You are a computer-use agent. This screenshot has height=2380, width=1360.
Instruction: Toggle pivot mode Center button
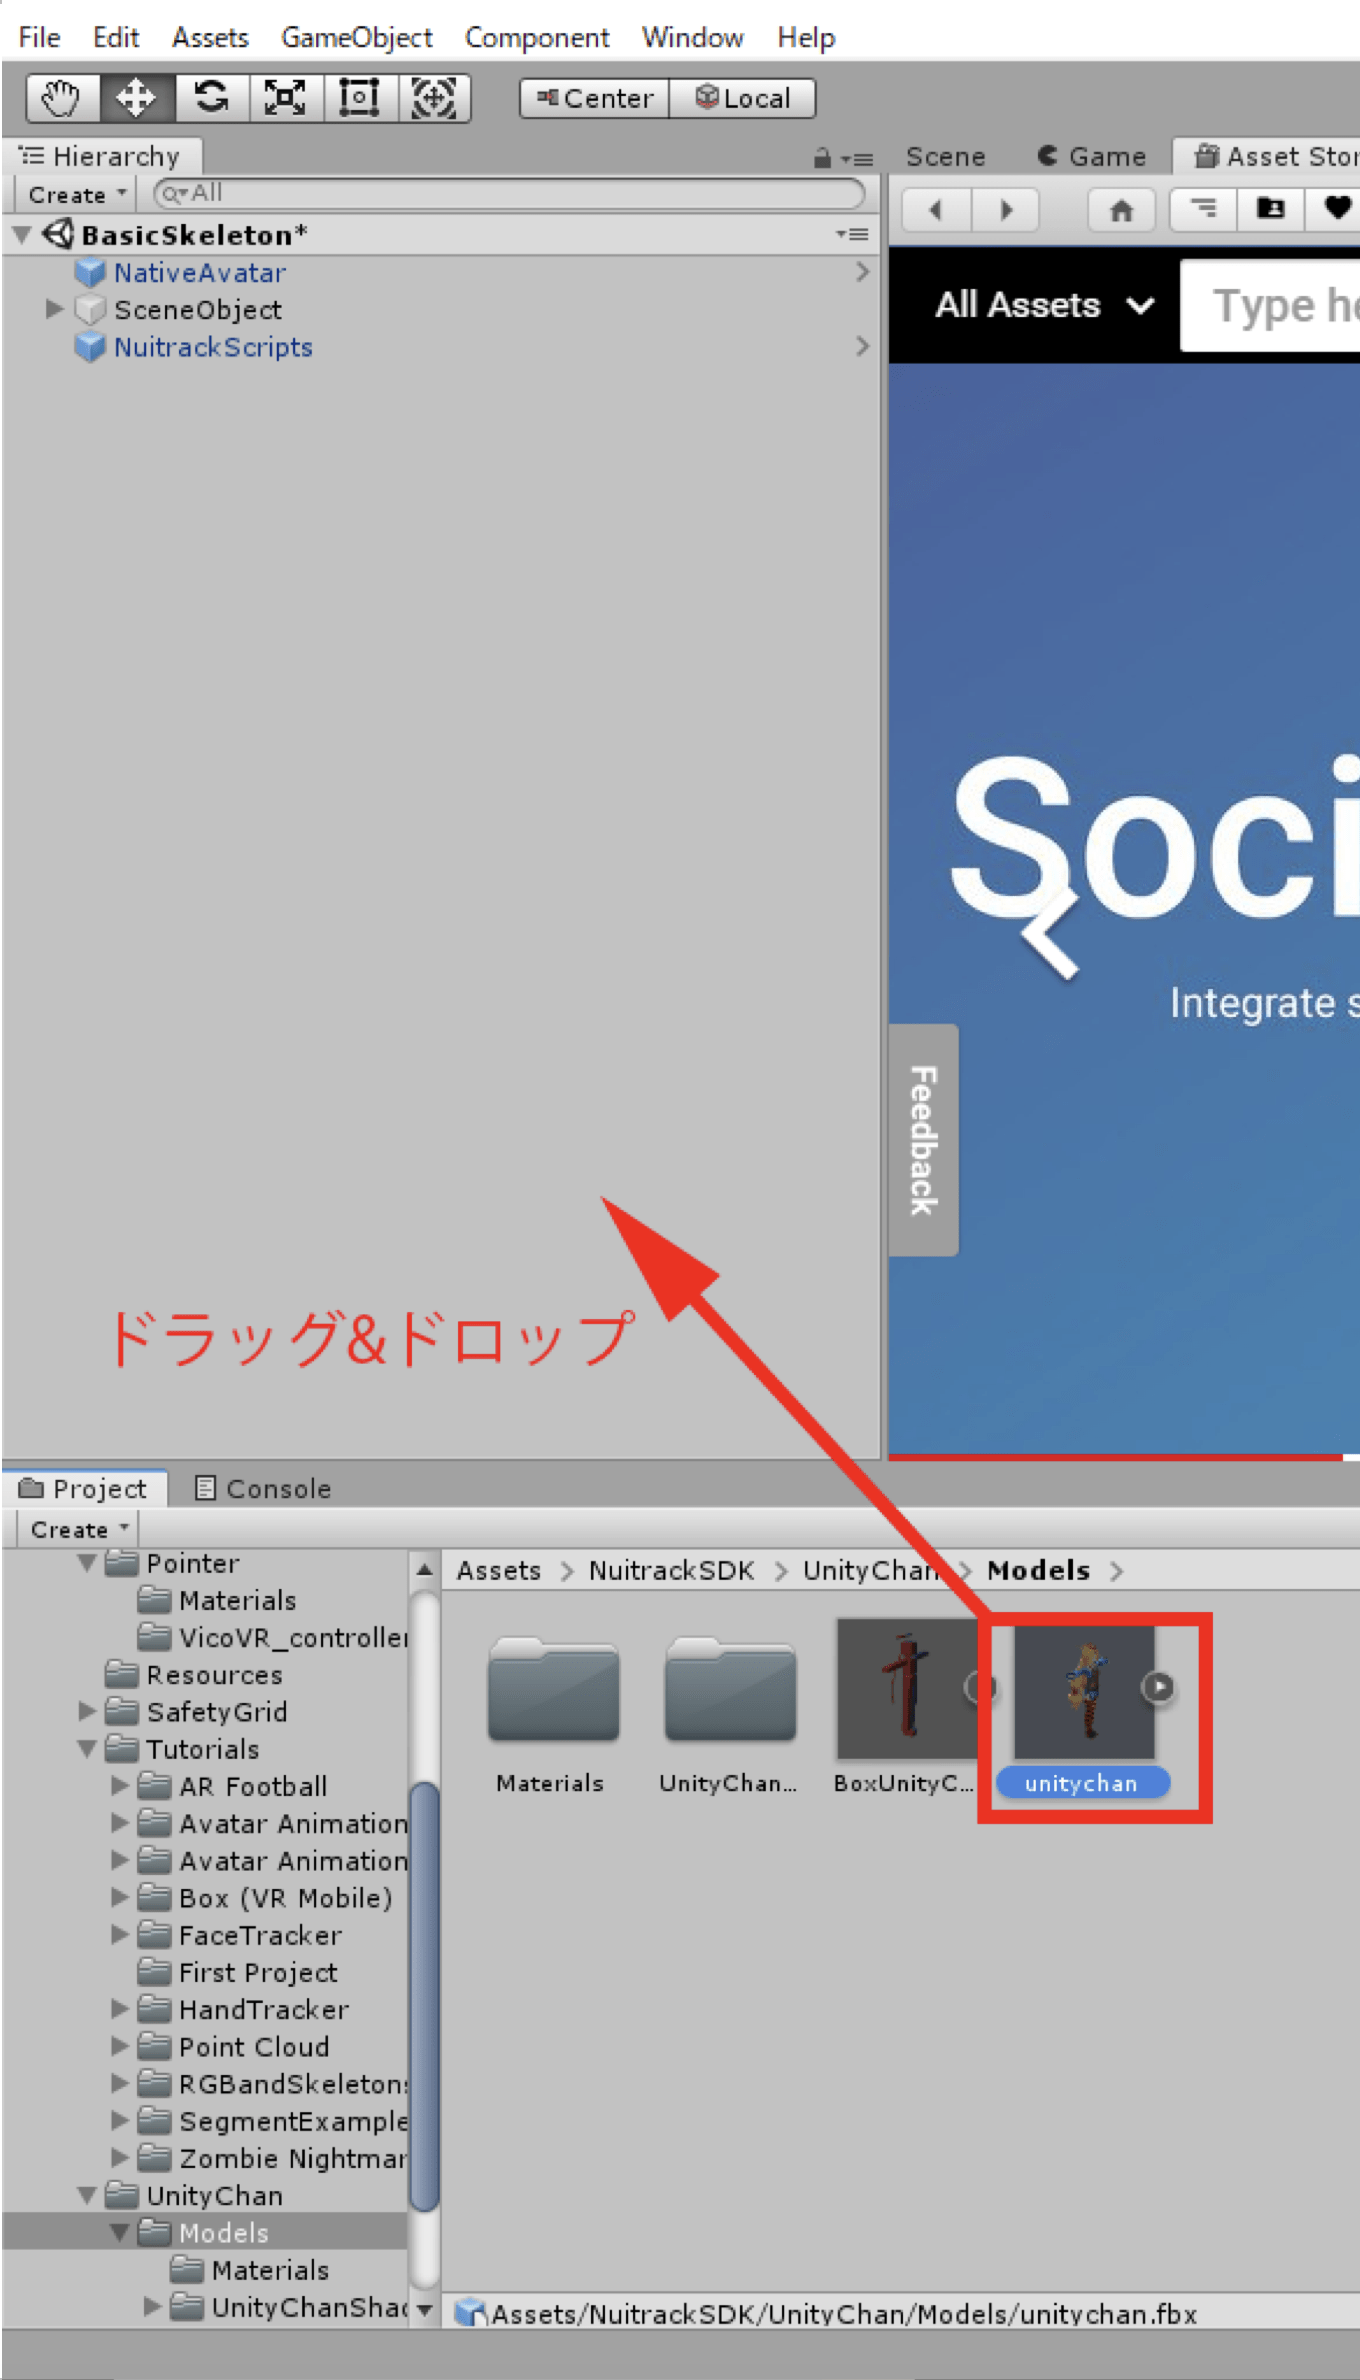point(595,98)
